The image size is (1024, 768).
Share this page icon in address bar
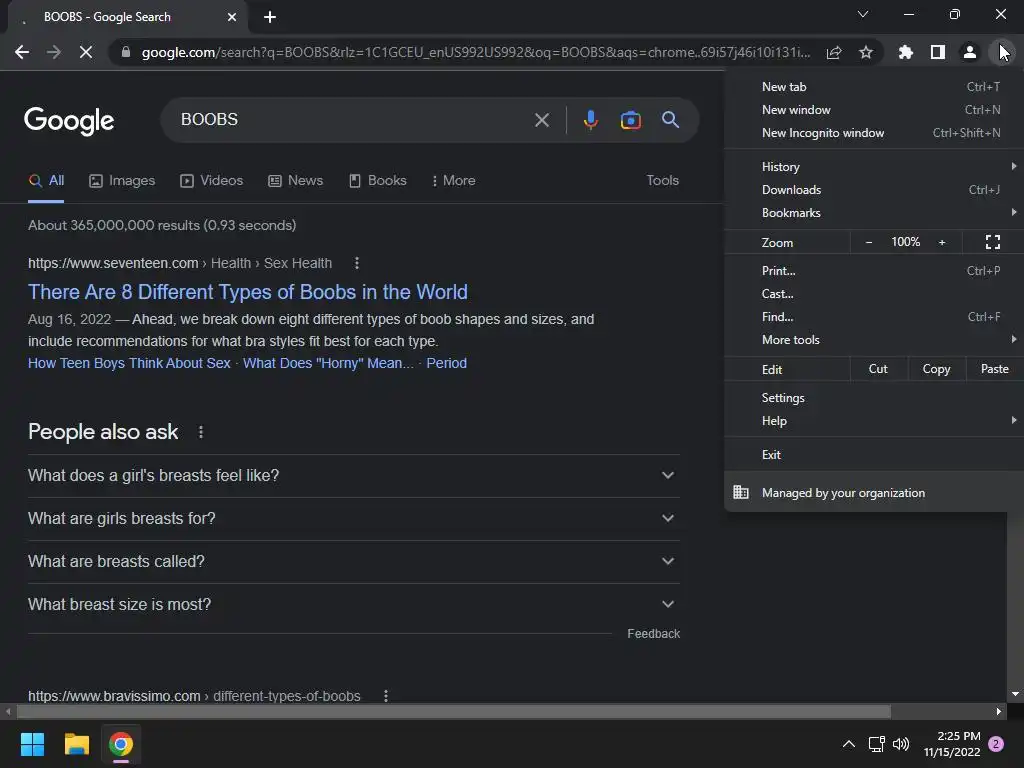click(834, 52)
